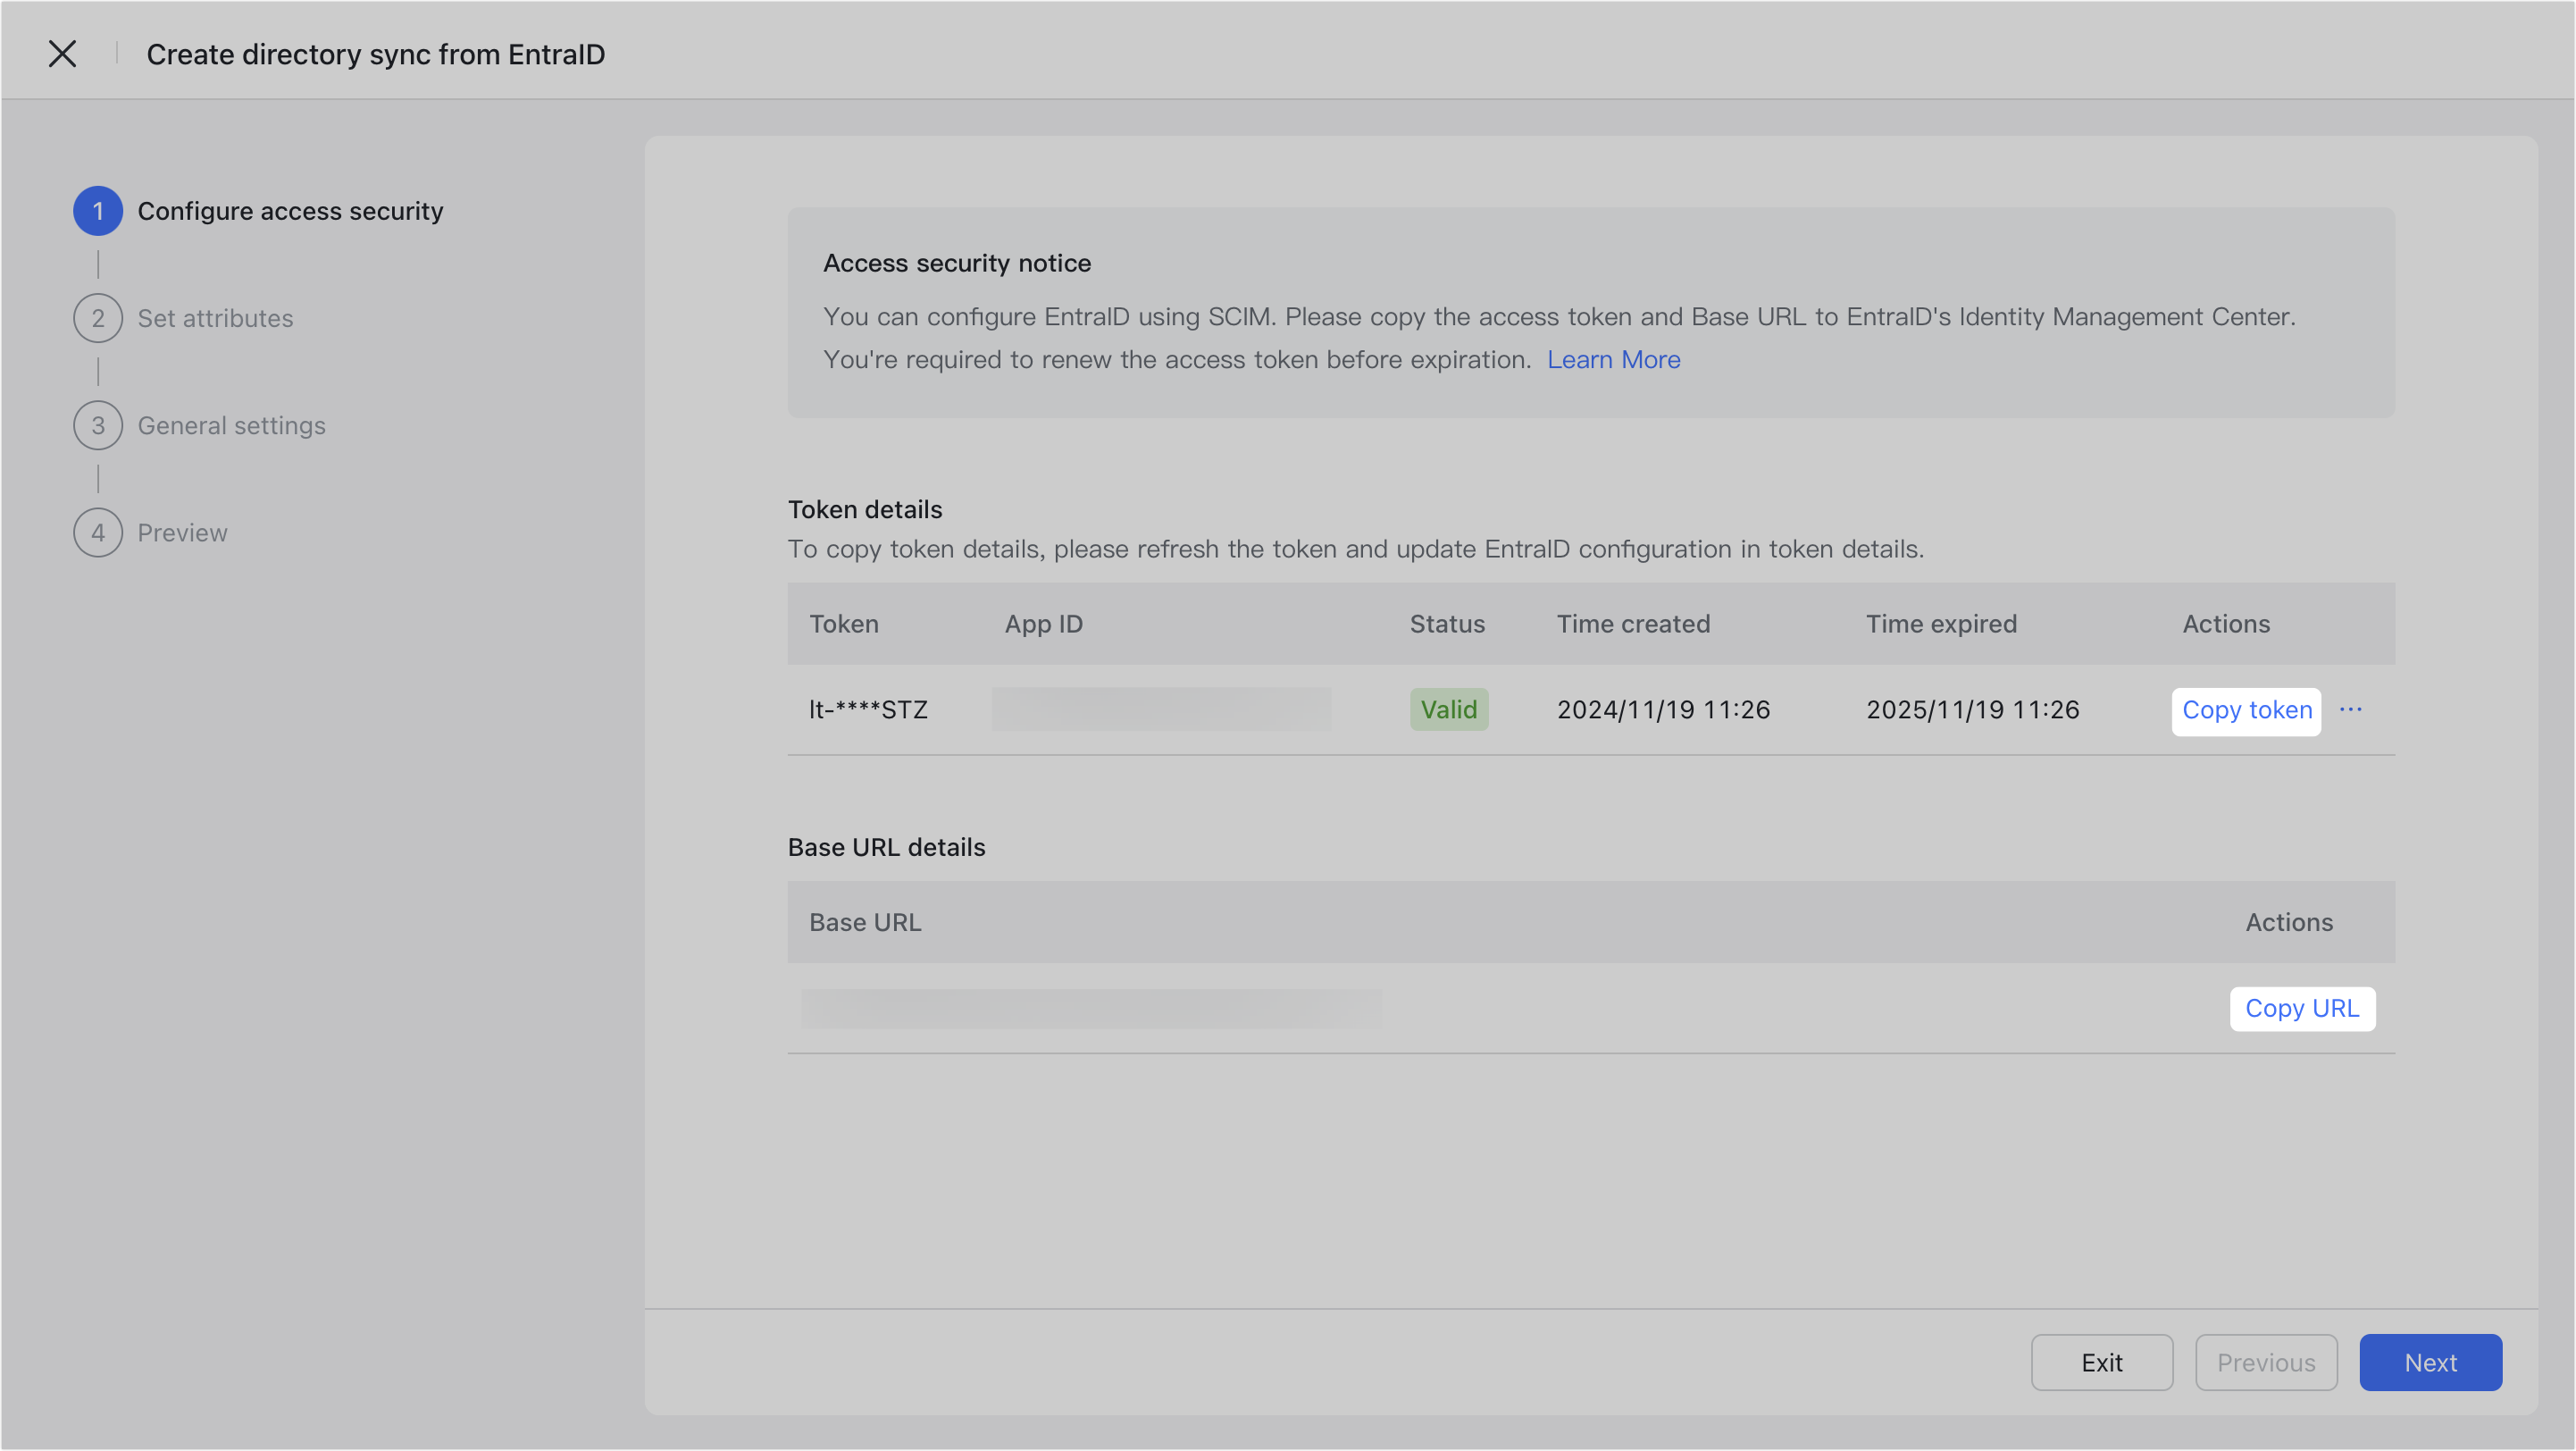Click the Actions column header
This screenshot has width=2576, height=1451.
pyautogui.click(x=2225, y=623)
